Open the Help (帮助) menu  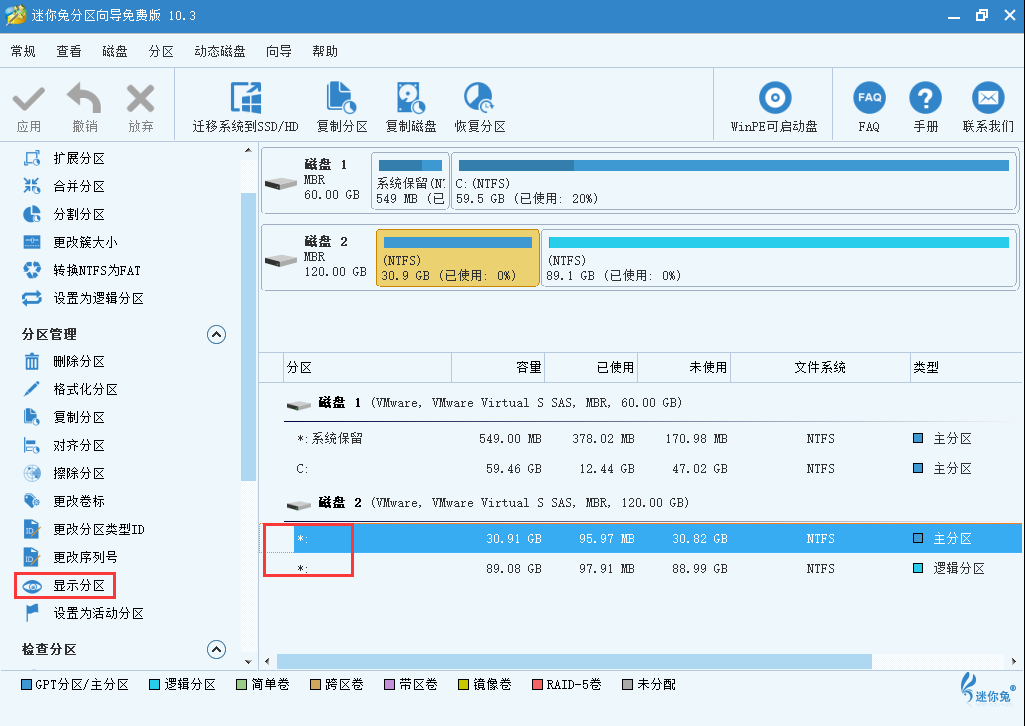tap(325, 52)
